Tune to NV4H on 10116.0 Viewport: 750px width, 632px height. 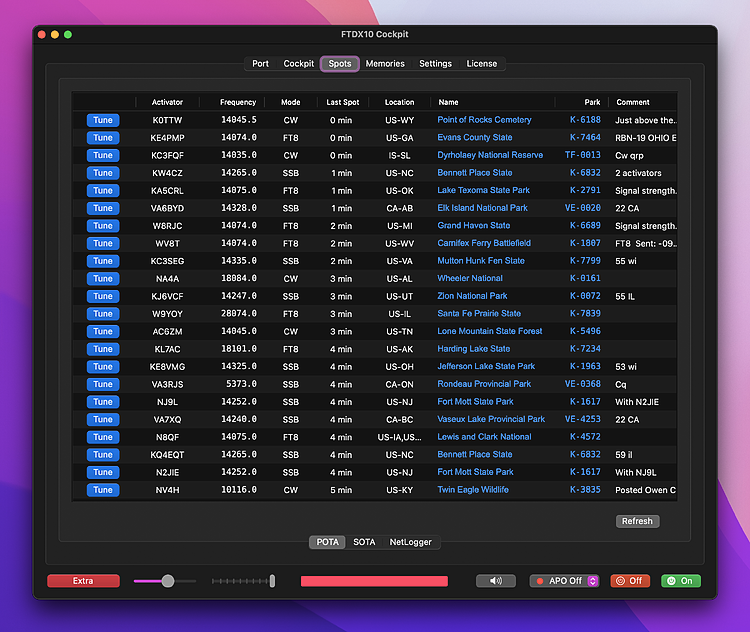pyautogui.click(x=103, y=490)
